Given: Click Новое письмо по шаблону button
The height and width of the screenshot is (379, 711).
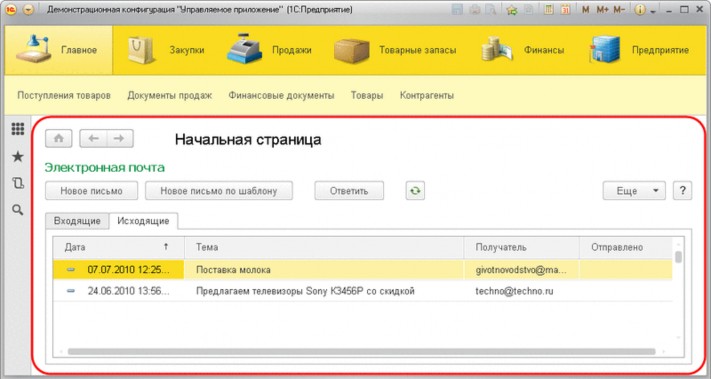Looking at the screenshot, I should coord(219,191).
